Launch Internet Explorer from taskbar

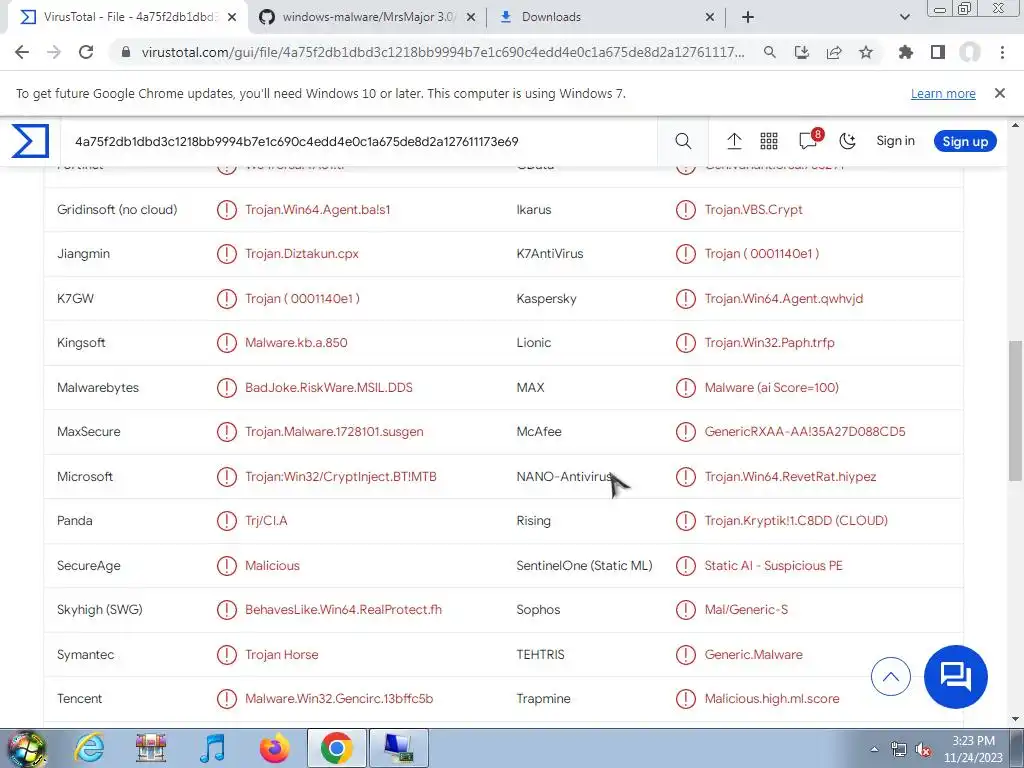(89, 748)
